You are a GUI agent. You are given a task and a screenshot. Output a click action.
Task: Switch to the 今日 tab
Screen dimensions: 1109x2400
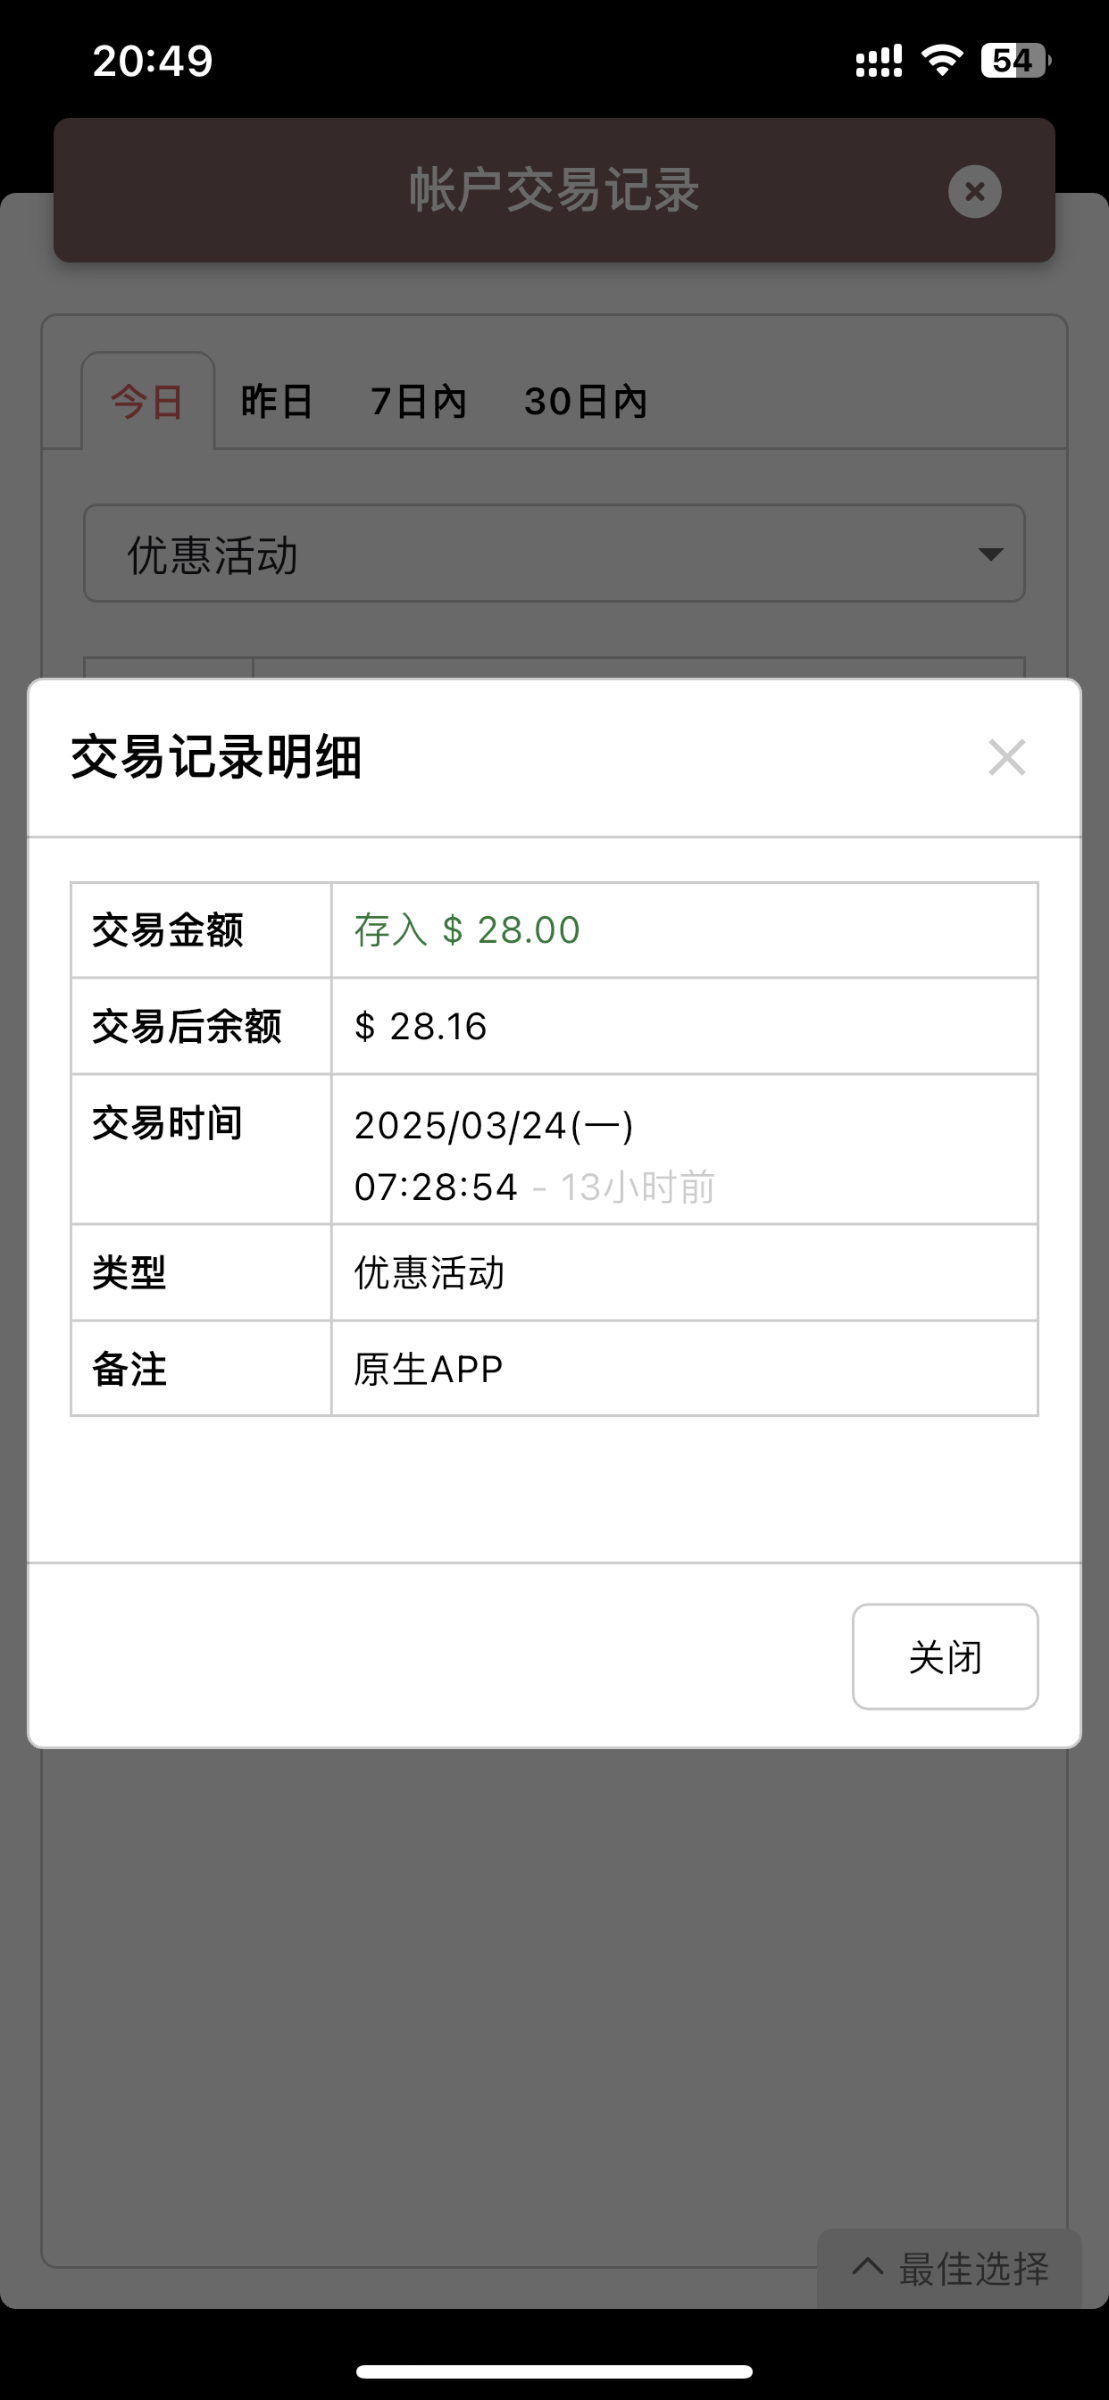[148, 402]
